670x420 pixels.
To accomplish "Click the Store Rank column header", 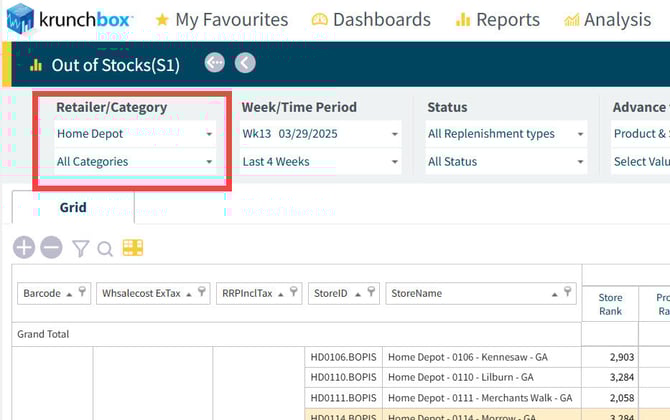I will click(610, 304).
